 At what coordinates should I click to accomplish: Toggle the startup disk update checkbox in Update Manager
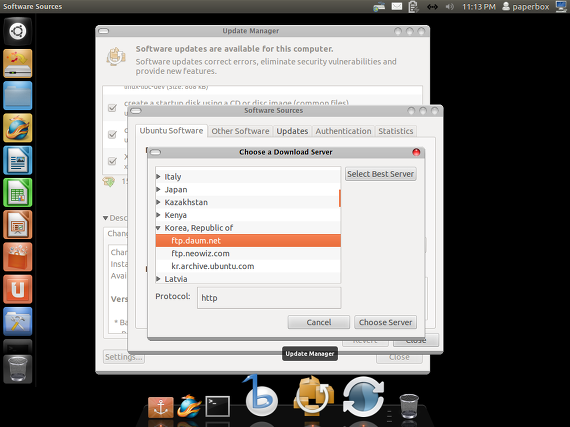(x=112, y=108)
